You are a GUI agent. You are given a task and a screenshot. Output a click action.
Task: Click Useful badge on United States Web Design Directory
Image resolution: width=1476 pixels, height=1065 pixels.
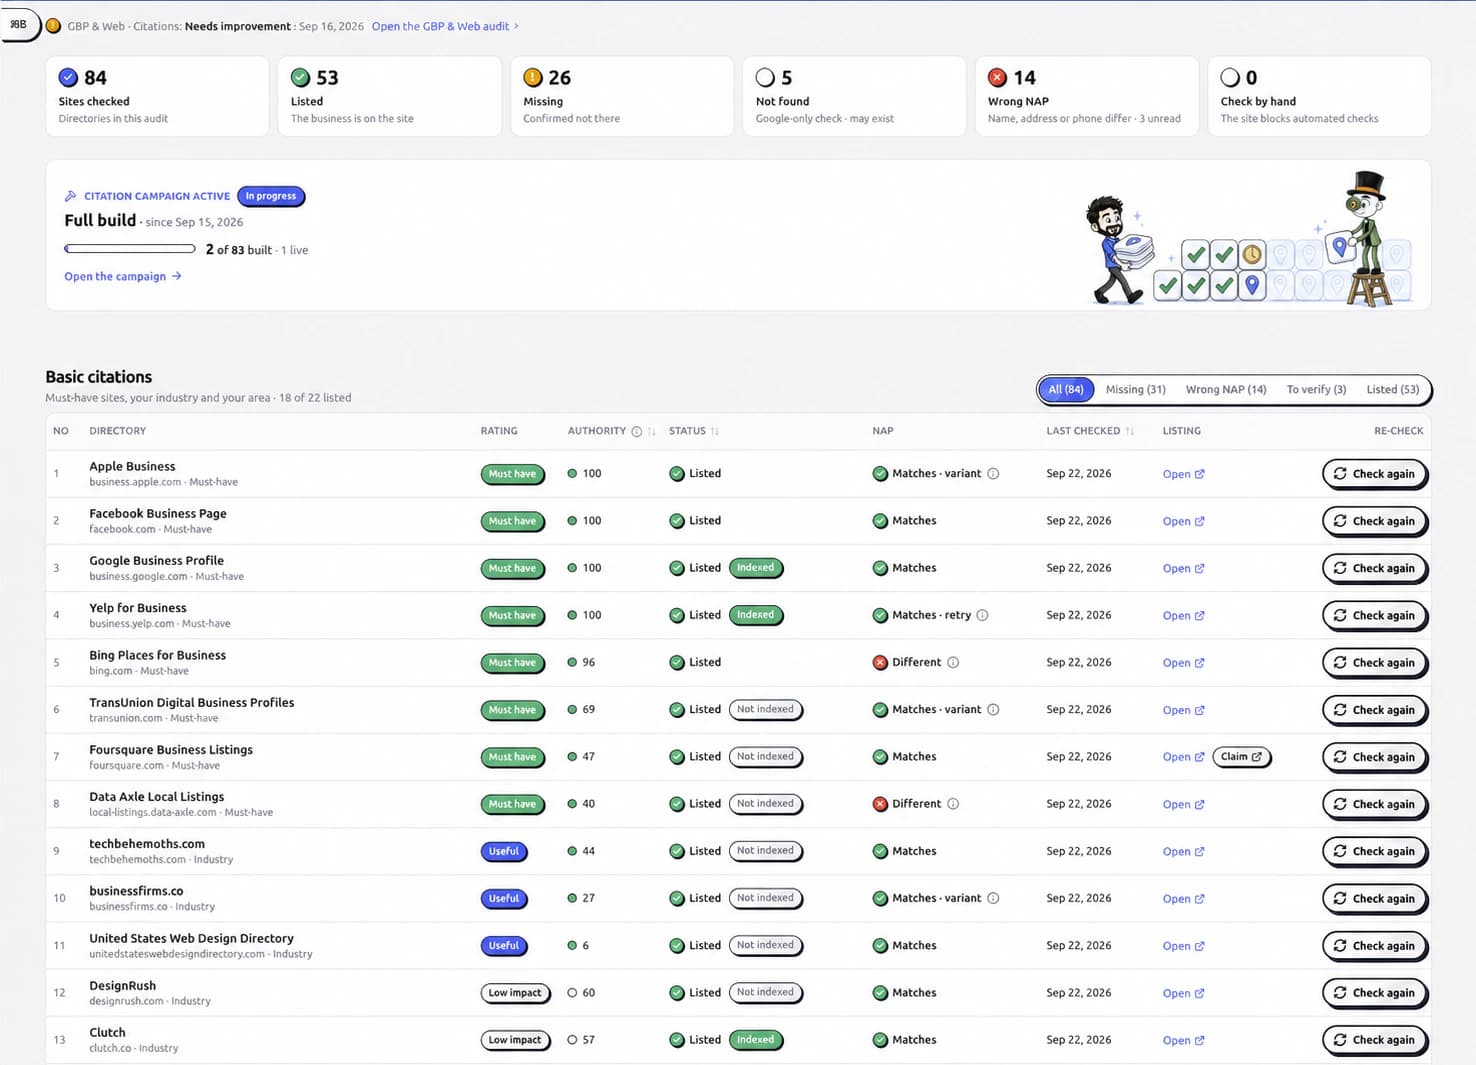[504, 946]
